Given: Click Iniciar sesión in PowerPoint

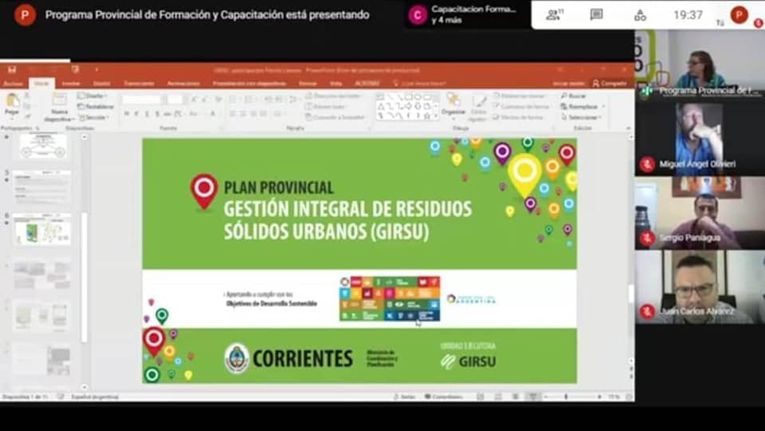Looking at the screenshot, I should [x=568, y=83].
